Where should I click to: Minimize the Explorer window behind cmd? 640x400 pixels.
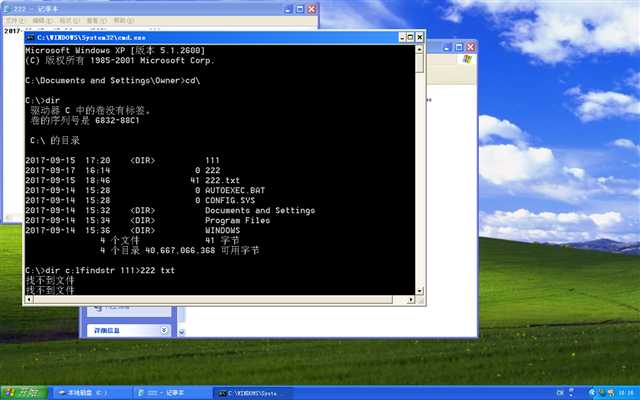(x=447, y=47)
